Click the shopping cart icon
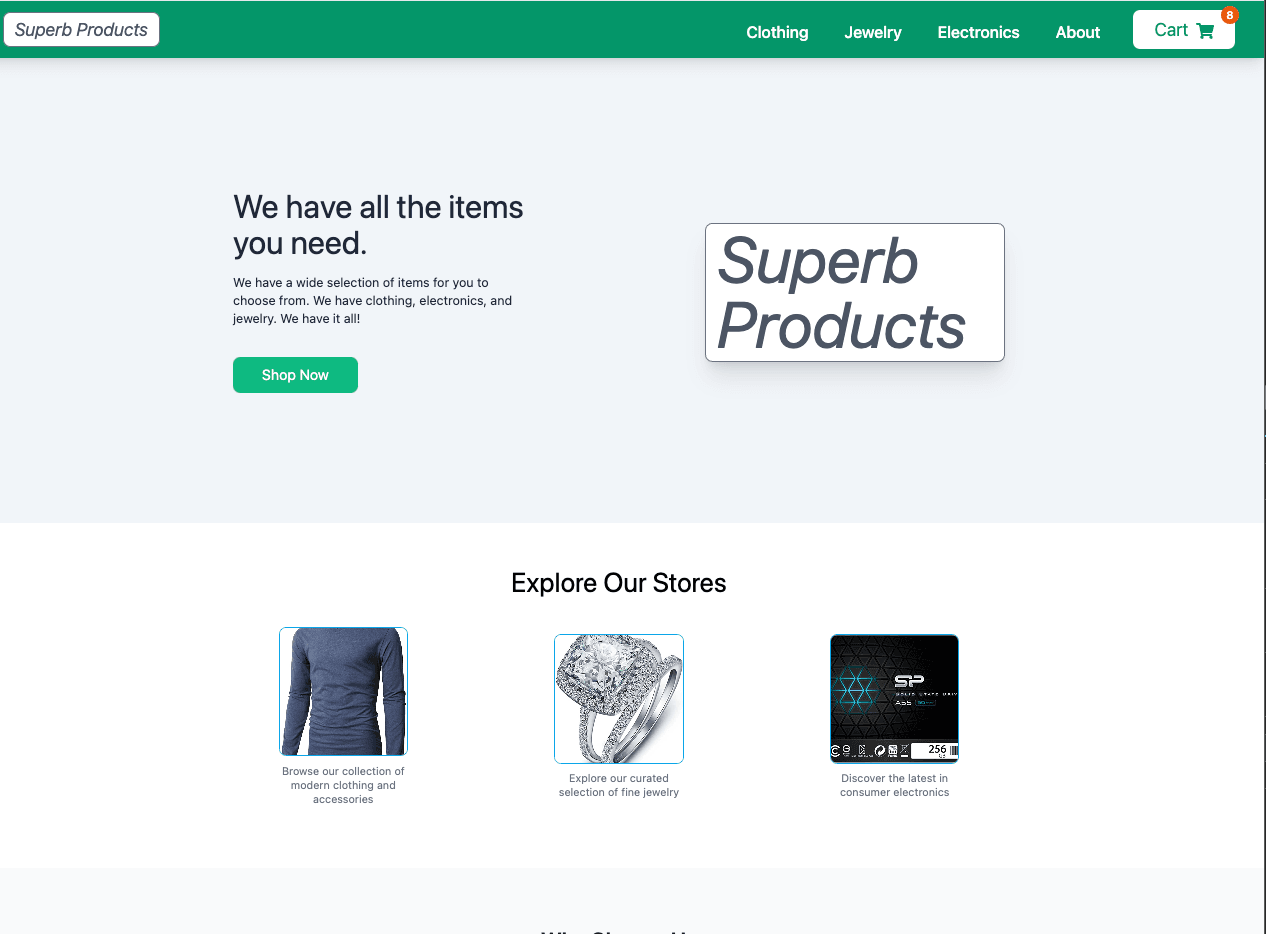 [1205, 31]
